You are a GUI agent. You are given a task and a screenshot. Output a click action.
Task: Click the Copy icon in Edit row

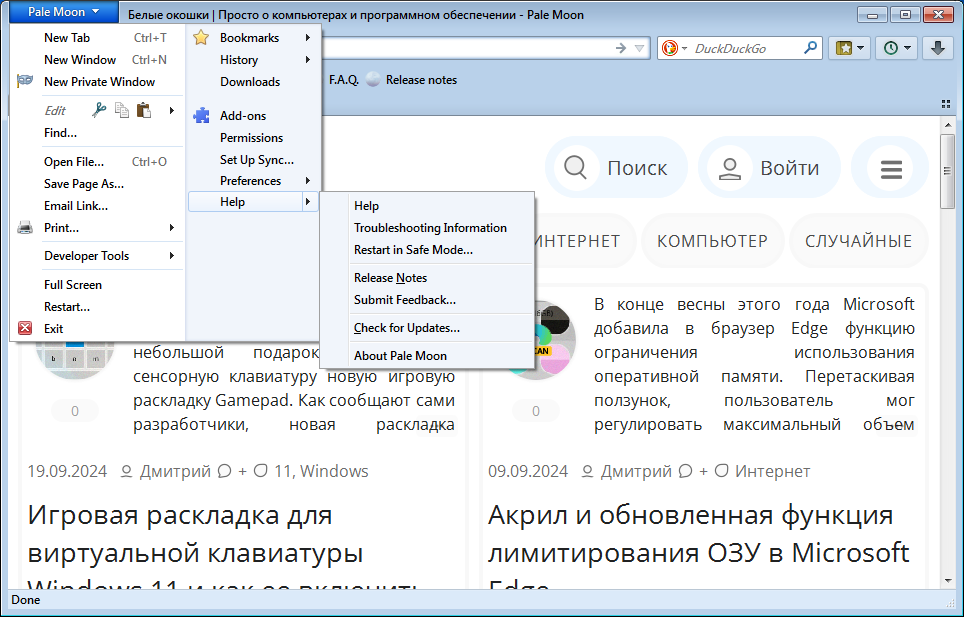click(122, 111)
